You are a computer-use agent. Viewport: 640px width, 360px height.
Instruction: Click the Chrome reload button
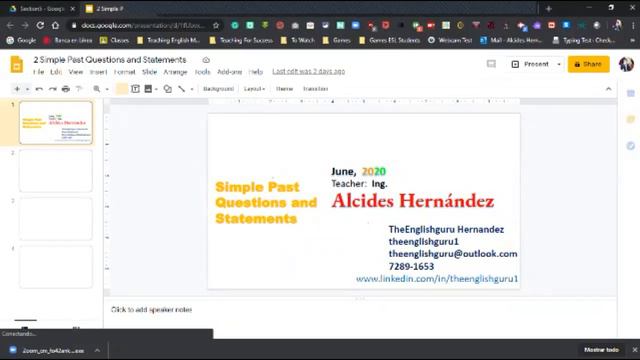click(x=40, y=25)
